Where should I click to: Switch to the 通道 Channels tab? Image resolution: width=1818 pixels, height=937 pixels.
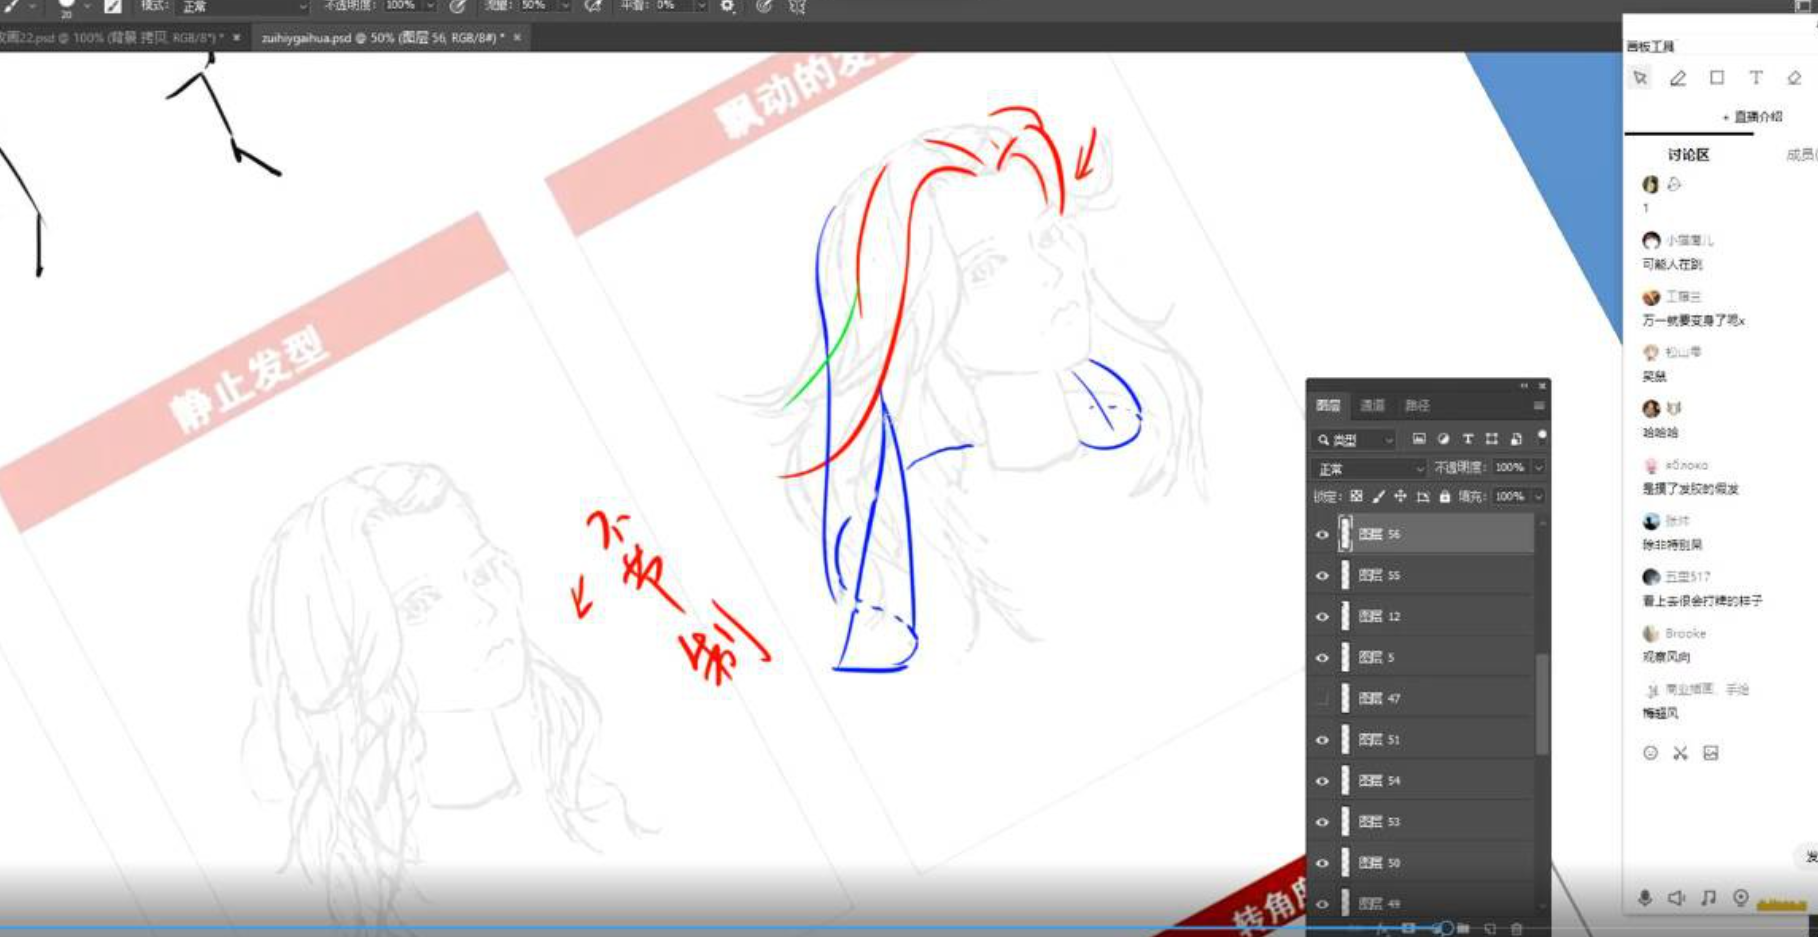(x=1372, y=405)
